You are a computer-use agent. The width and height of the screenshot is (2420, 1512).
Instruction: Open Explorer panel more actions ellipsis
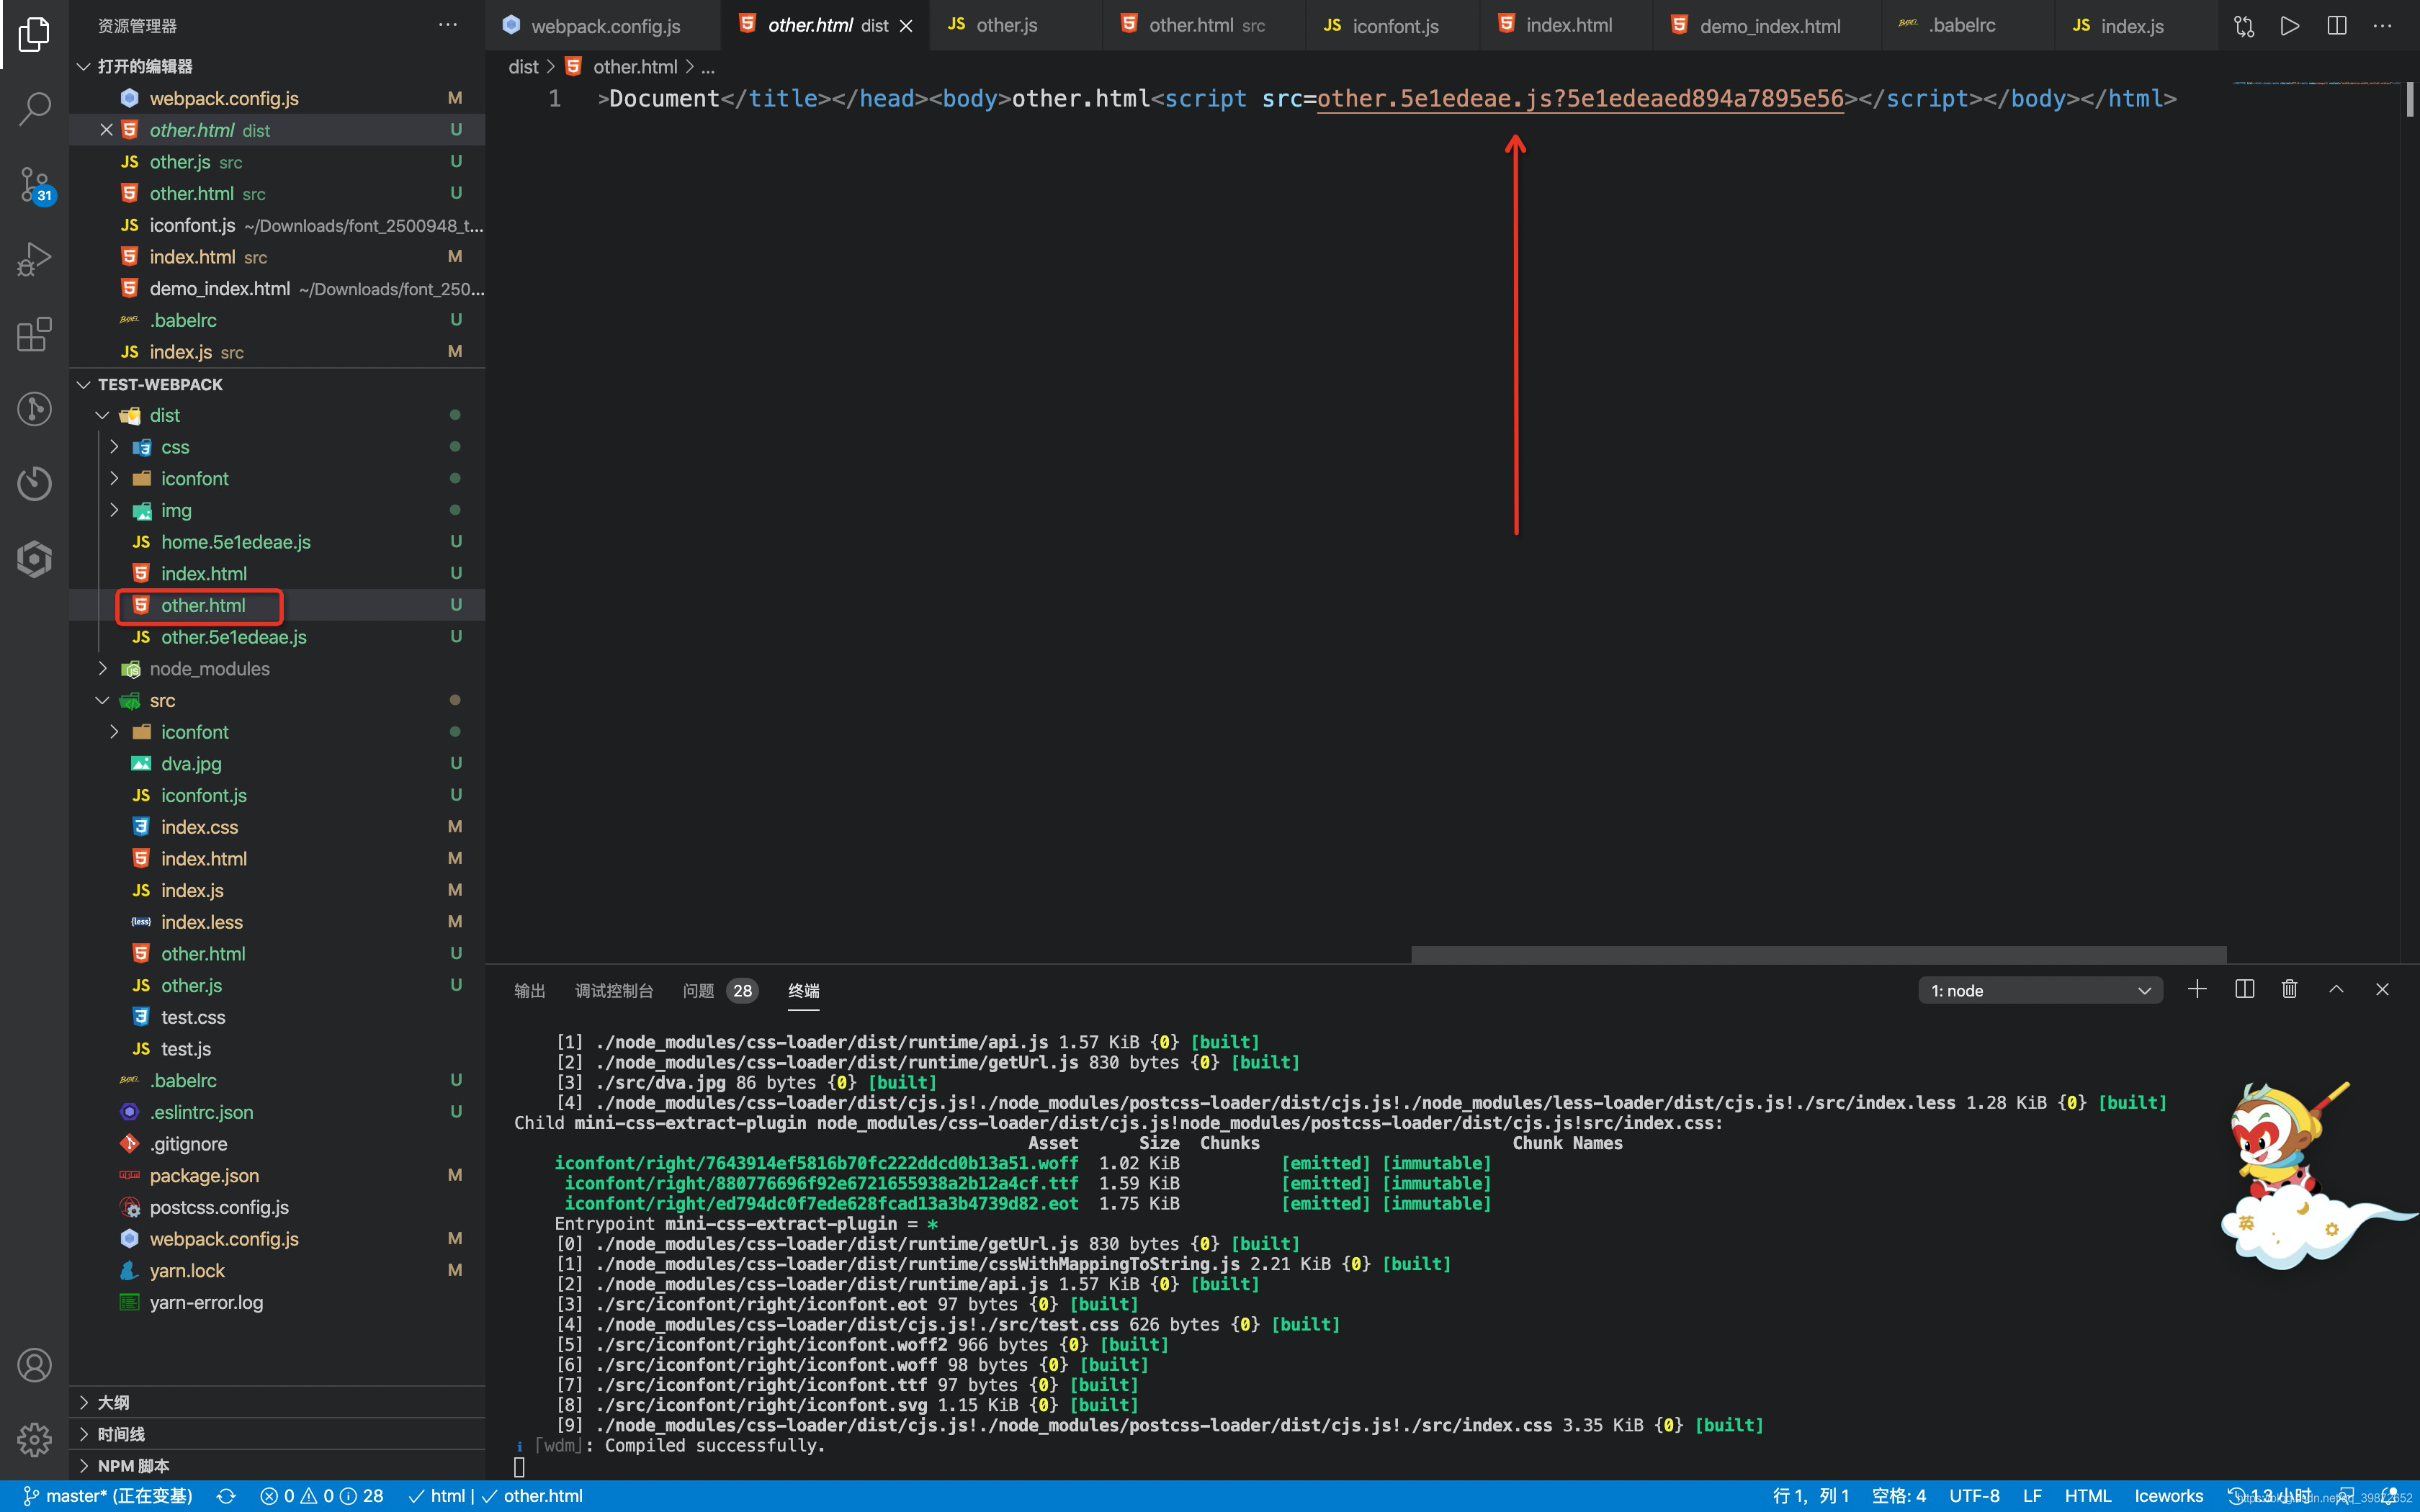[x=448, y=25]
